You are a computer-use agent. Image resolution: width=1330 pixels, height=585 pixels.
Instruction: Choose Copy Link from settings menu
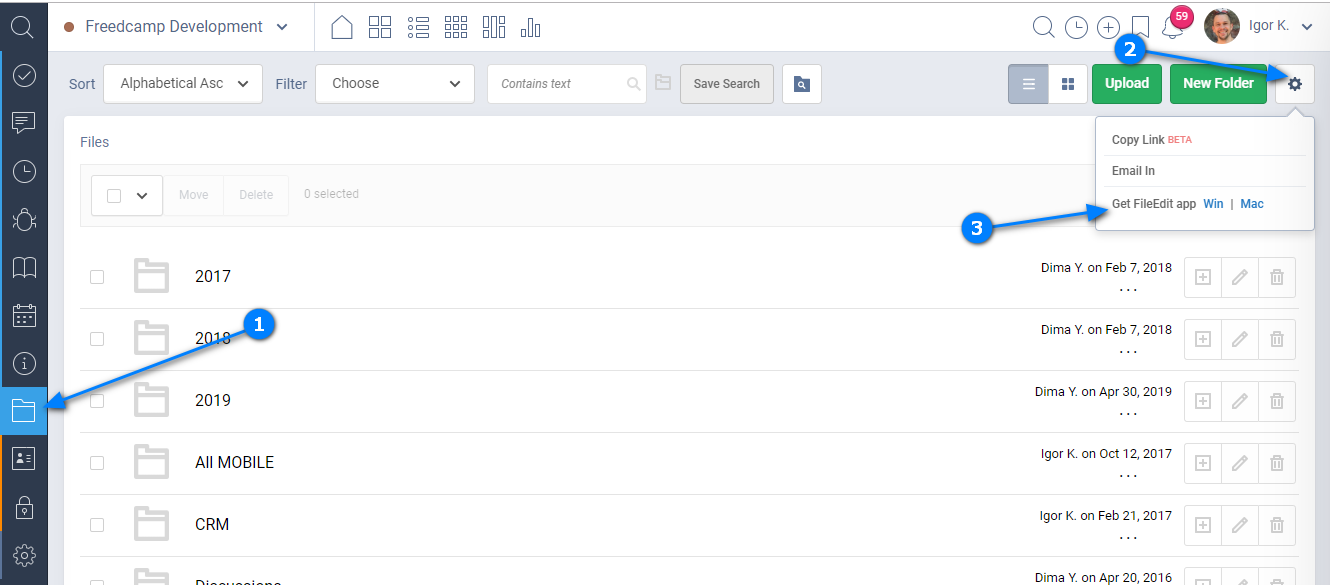[1138, 140]
